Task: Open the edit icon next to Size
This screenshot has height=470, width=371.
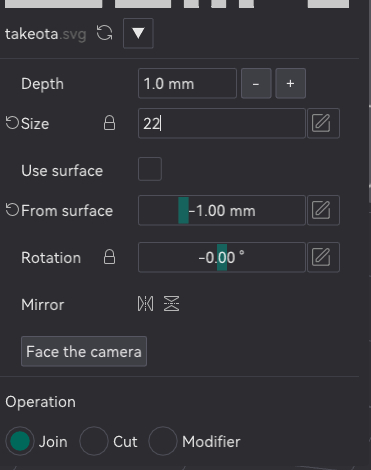Action: point(323,123)
